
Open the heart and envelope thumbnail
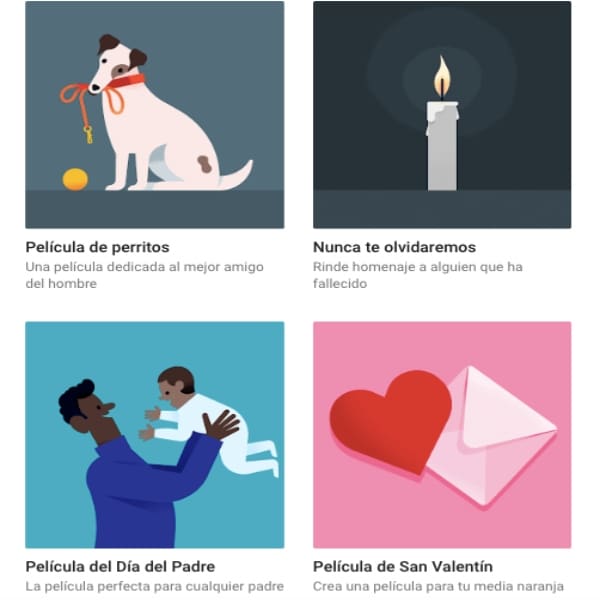coord(442,435)
